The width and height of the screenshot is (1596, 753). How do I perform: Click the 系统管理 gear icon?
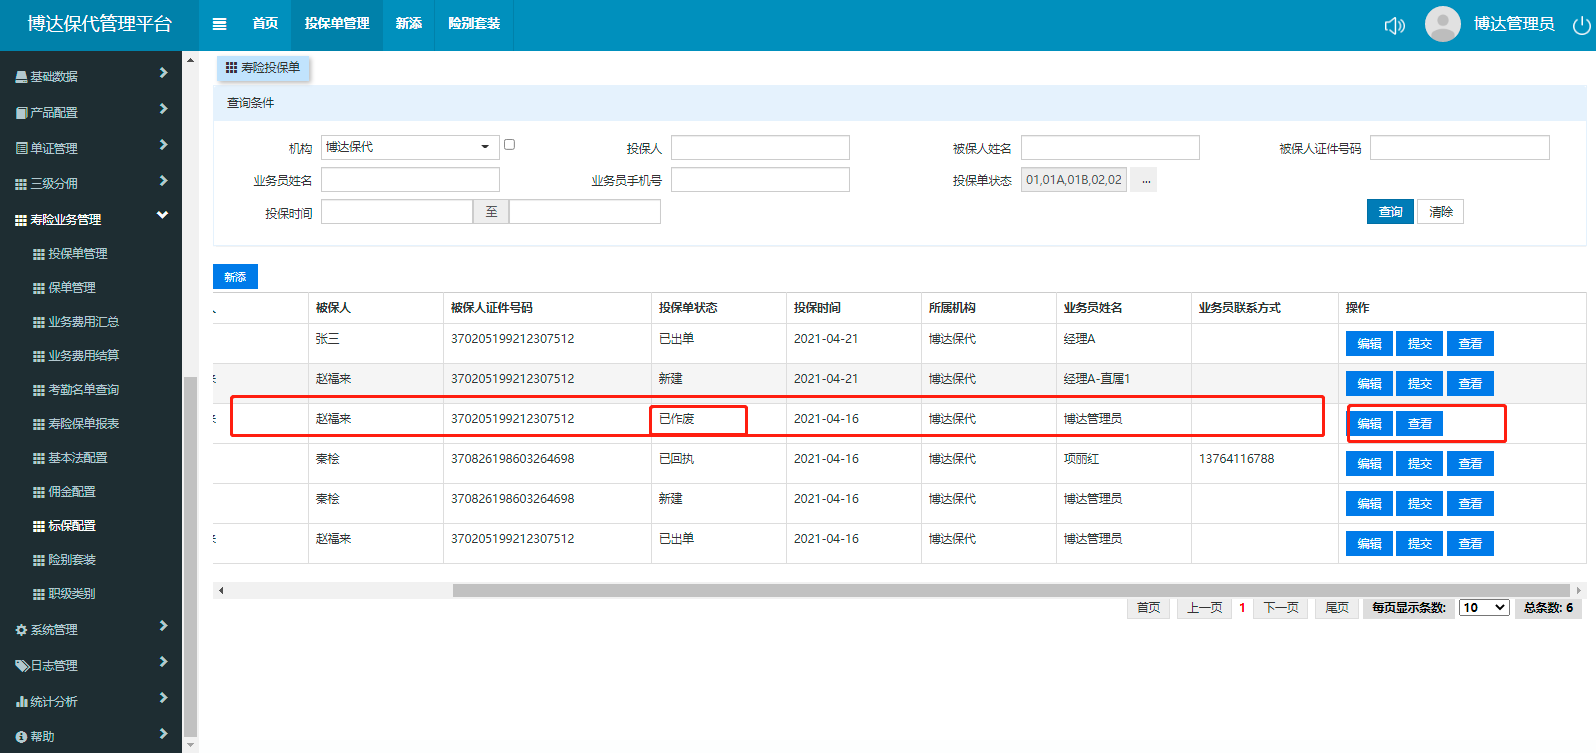pos(21,630)
